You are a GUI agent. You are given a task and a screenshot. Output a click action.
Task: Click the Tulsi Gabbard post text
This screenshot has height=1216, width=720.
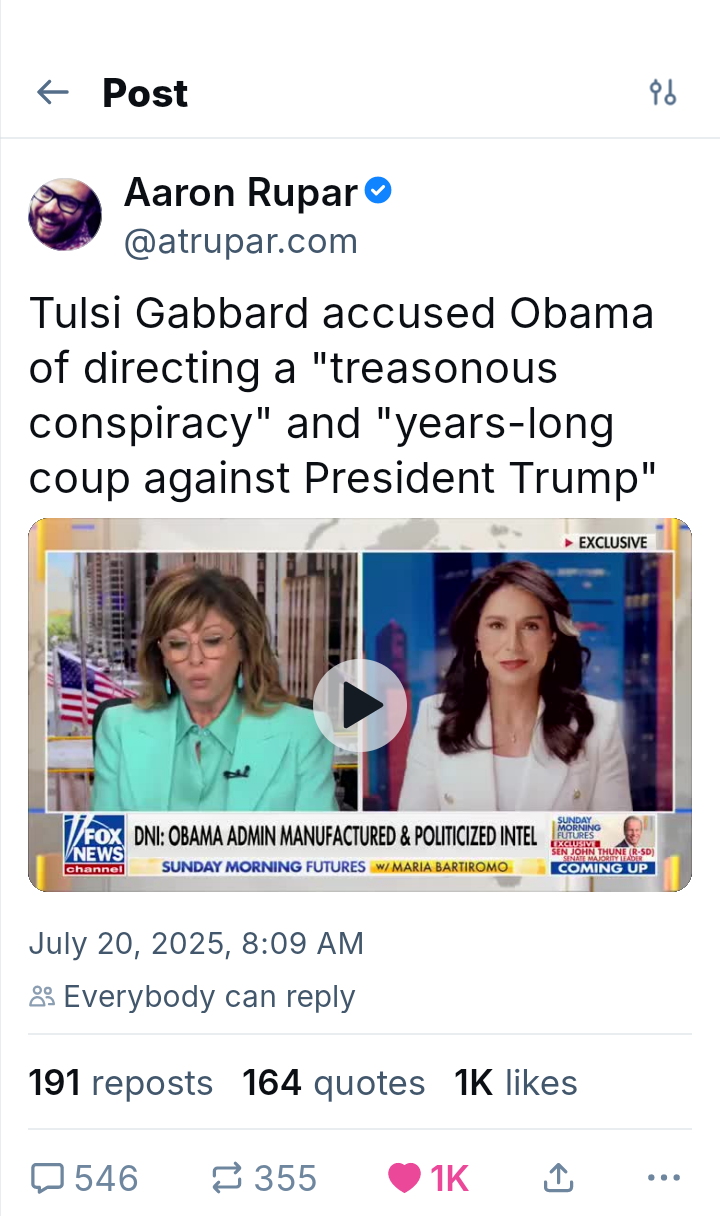click(x=343, y=396)
